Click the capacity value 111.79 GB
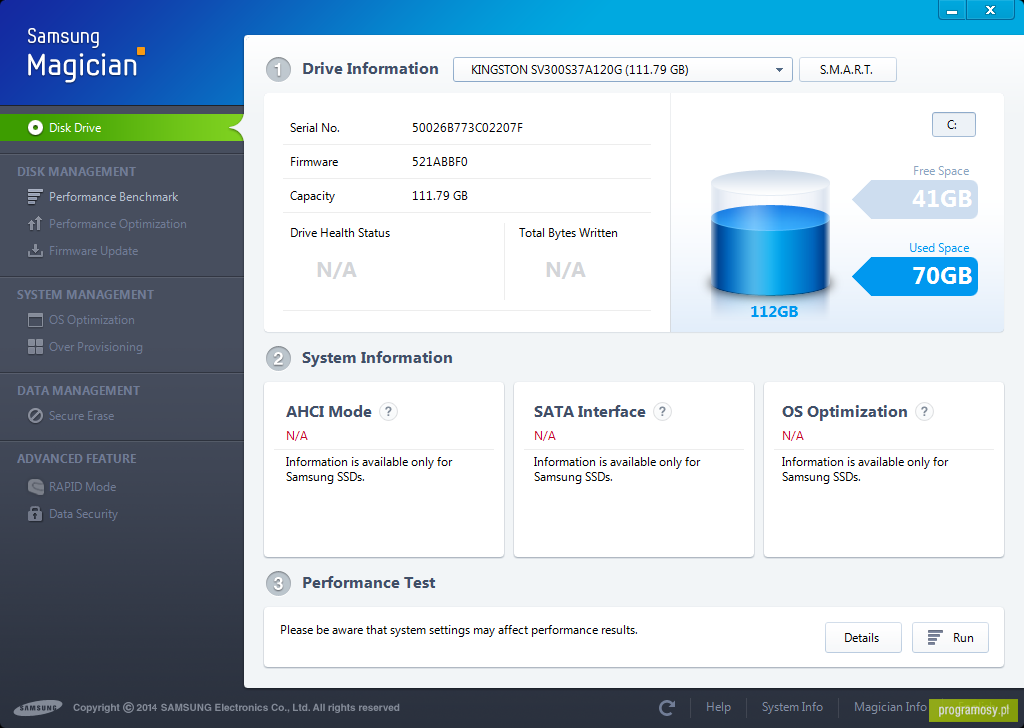The width and height of the screenshot is (1024, 728). (440, 196)
